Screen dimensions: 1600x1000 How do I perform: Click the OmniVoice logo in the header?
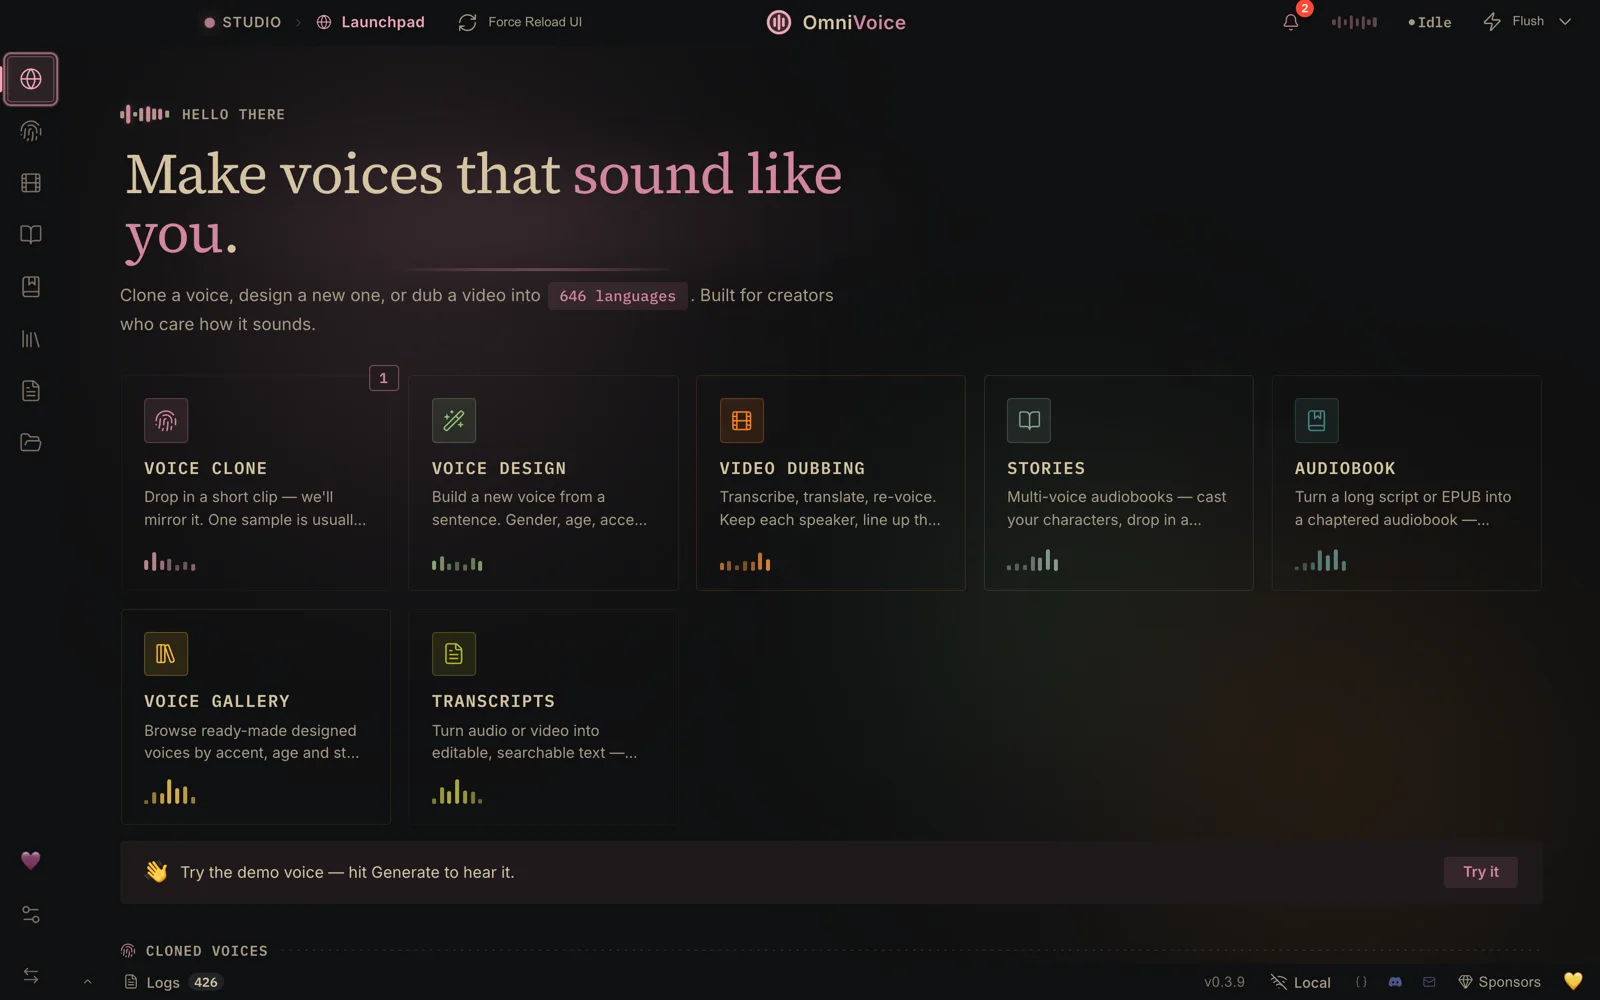tap(836, 22)
